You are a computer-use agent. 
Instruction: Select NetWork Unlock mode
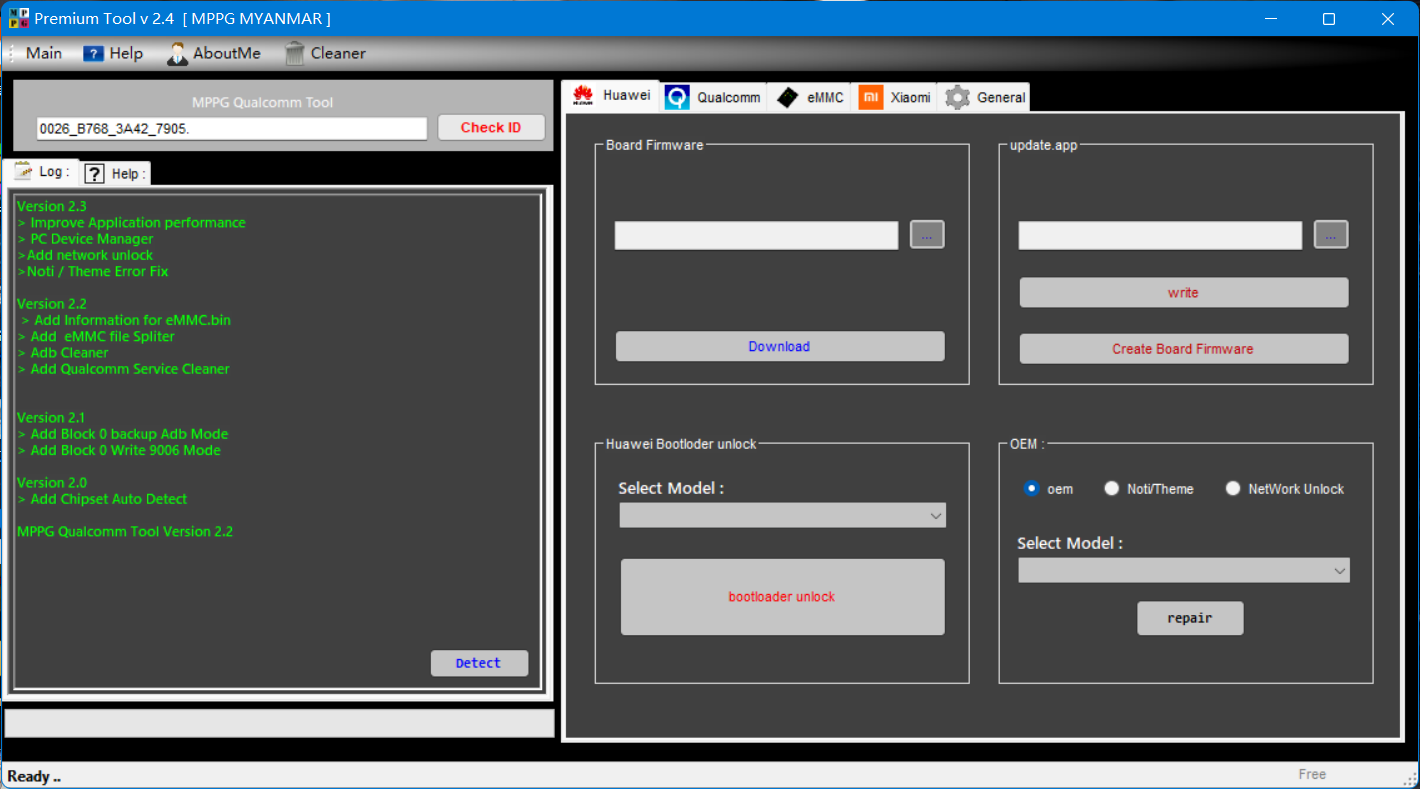[1233, 488]
